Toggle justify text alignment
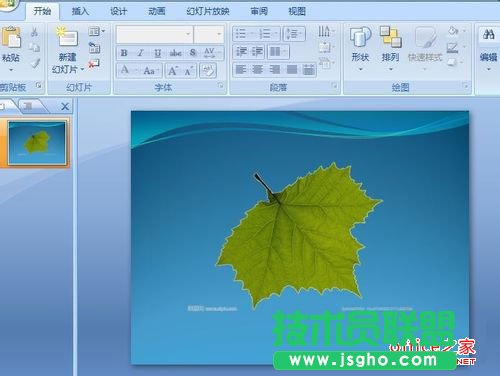Viewport: 500px width, 376px height. pos(292,70)
